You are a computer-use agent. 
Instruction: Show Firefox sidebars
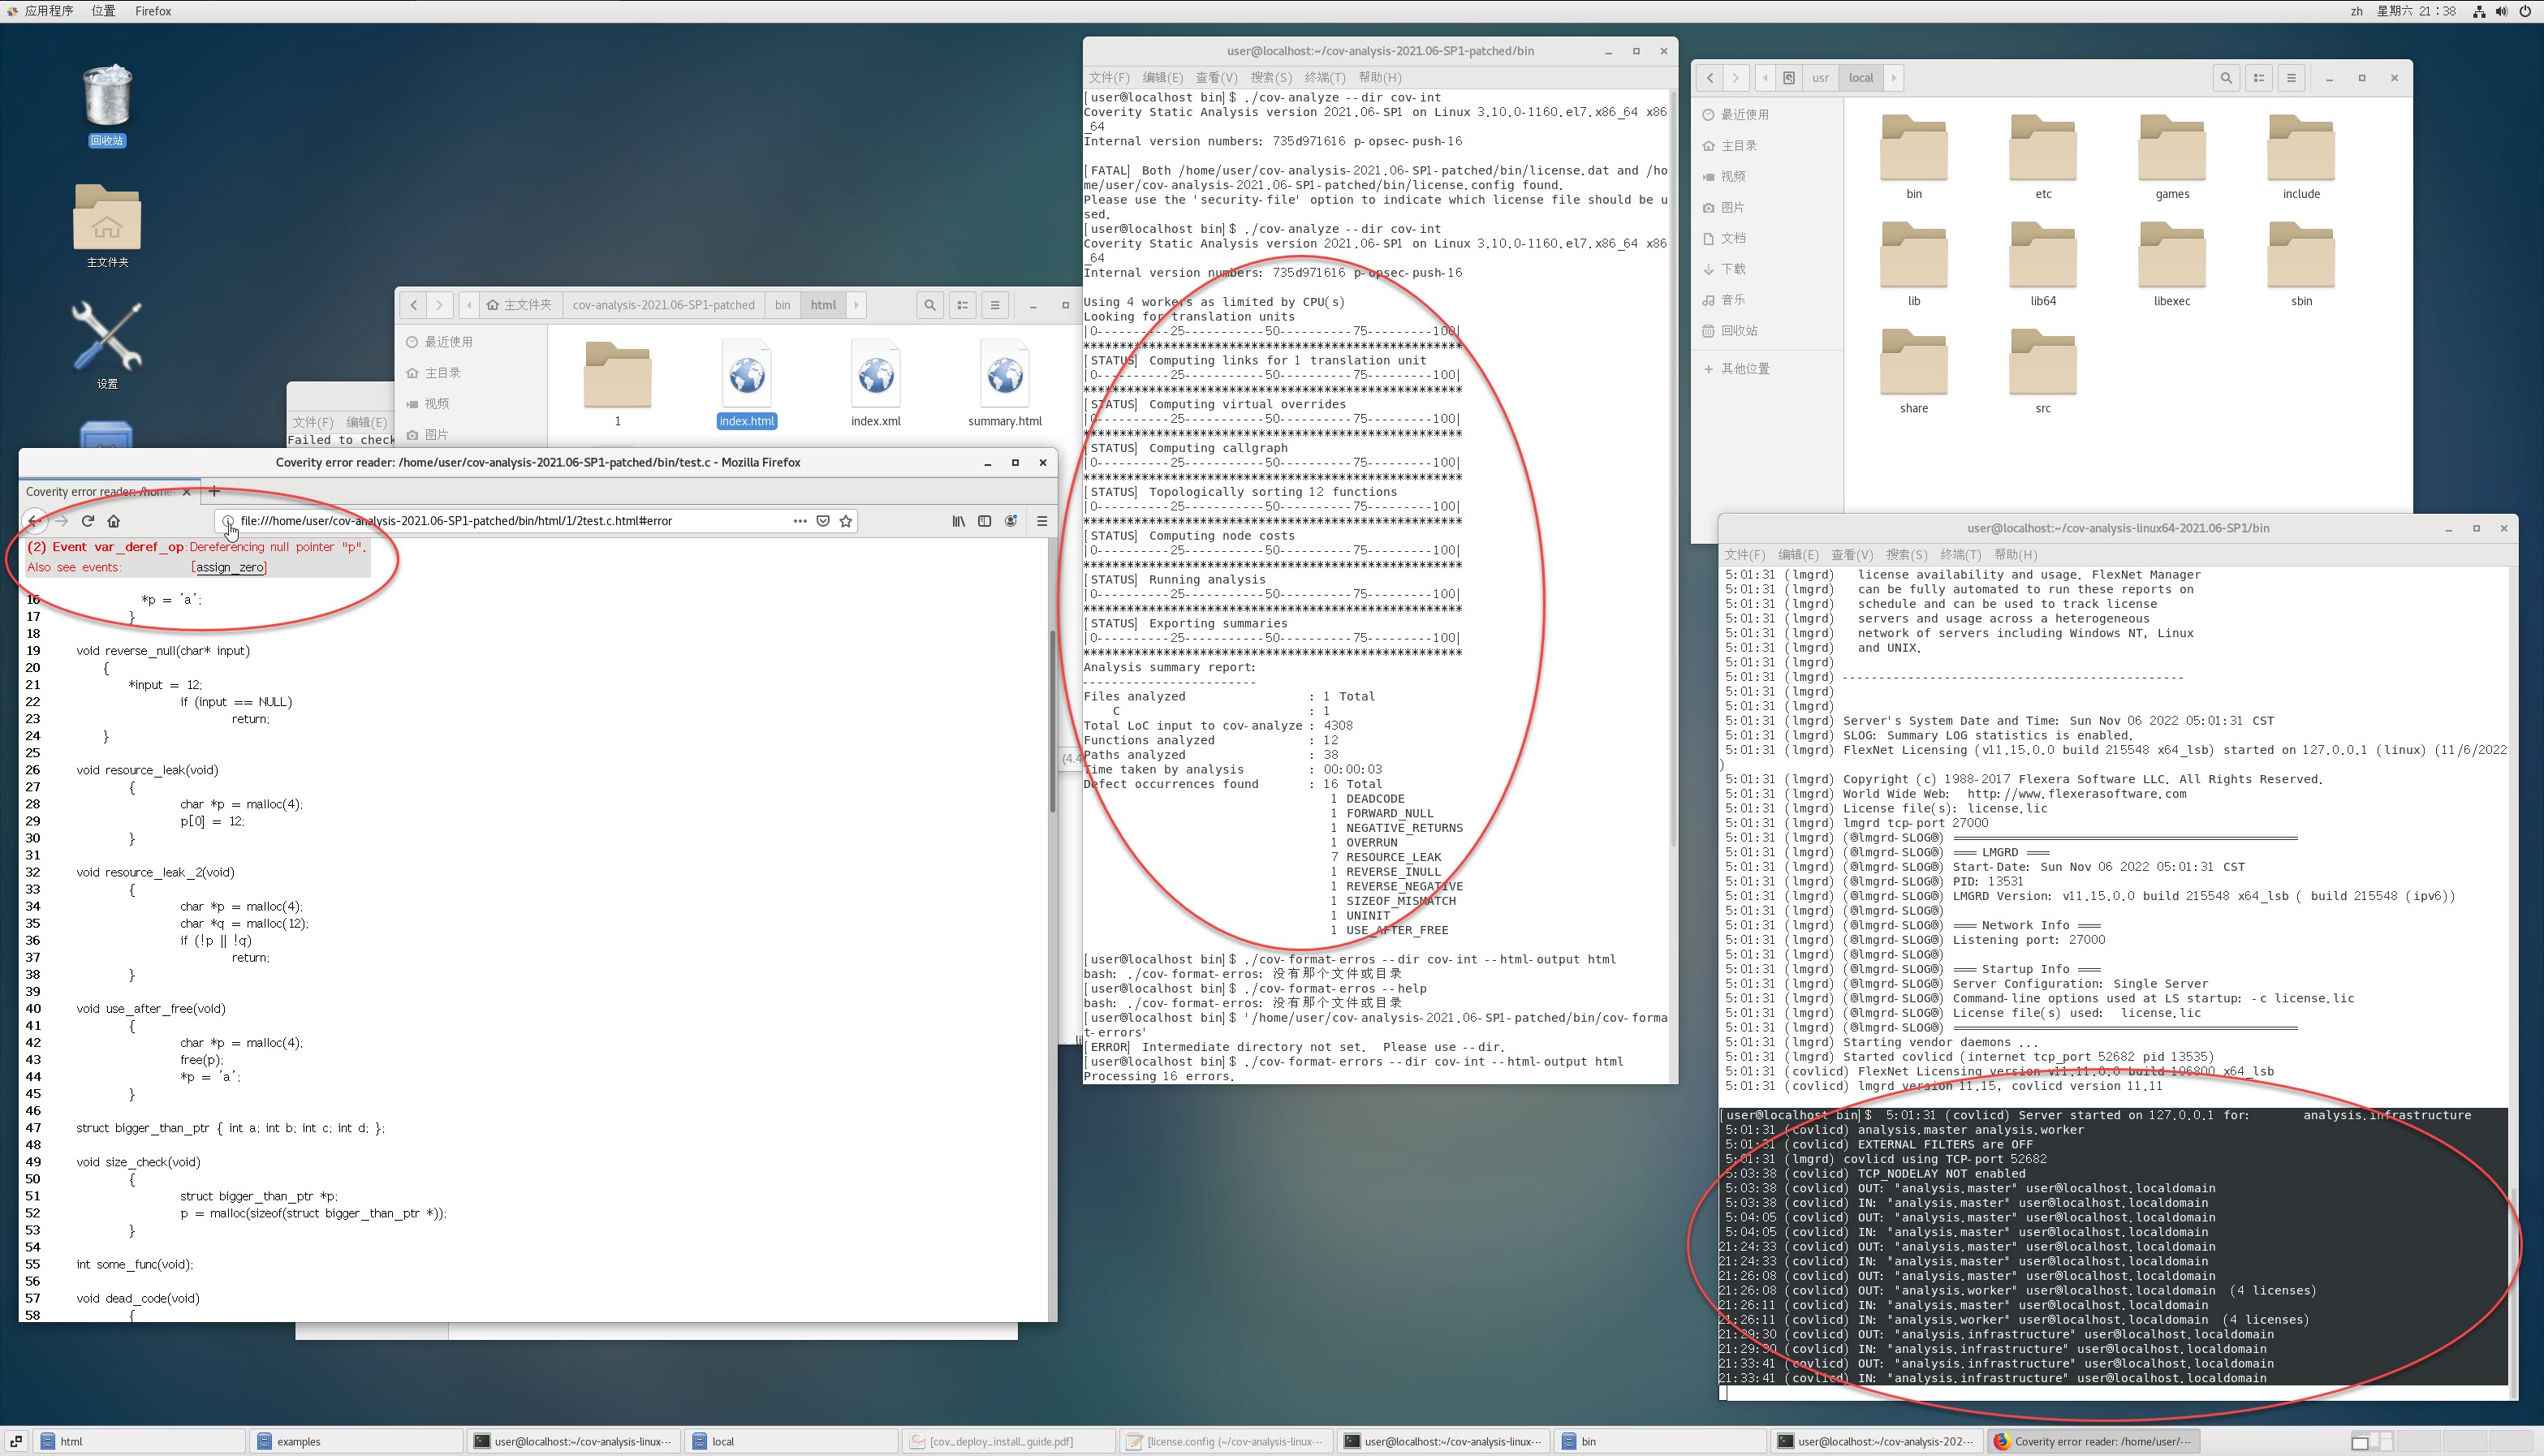[984, 521]
